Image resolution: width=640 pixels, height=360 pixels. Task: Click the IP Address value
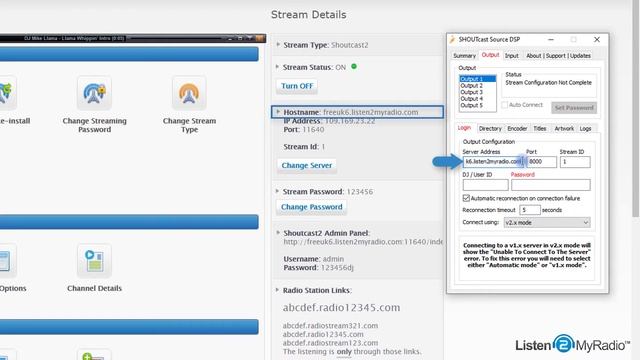tap(350, 121)
